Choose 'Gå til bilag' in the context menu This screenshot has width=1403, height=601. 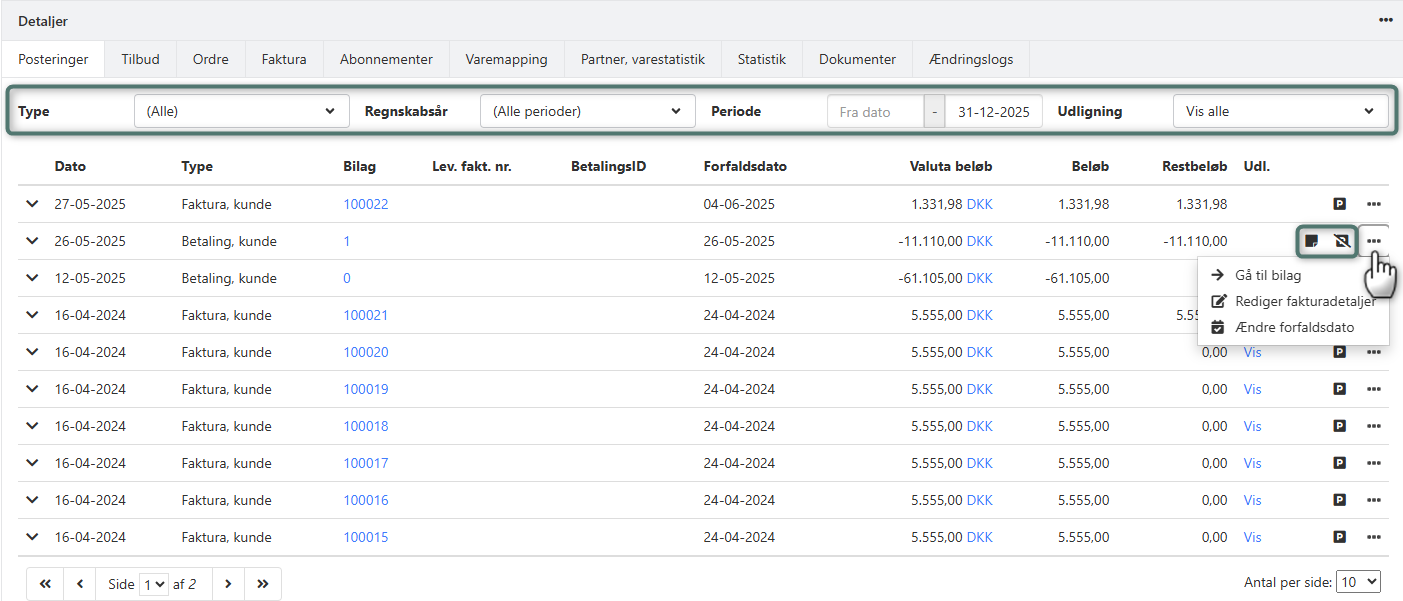tap(1268, 275)
